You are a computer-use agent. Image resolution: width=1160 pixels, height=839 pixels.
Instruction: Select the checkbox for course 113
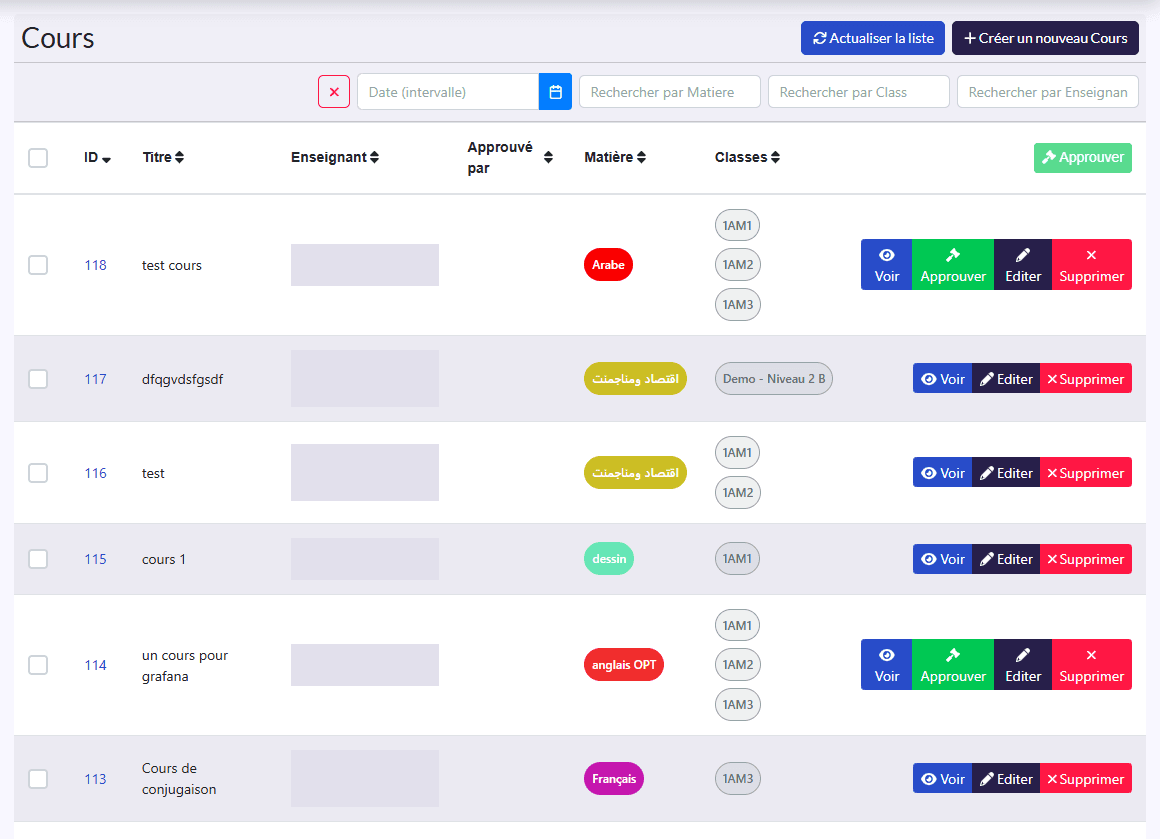[x=38, y=778]
